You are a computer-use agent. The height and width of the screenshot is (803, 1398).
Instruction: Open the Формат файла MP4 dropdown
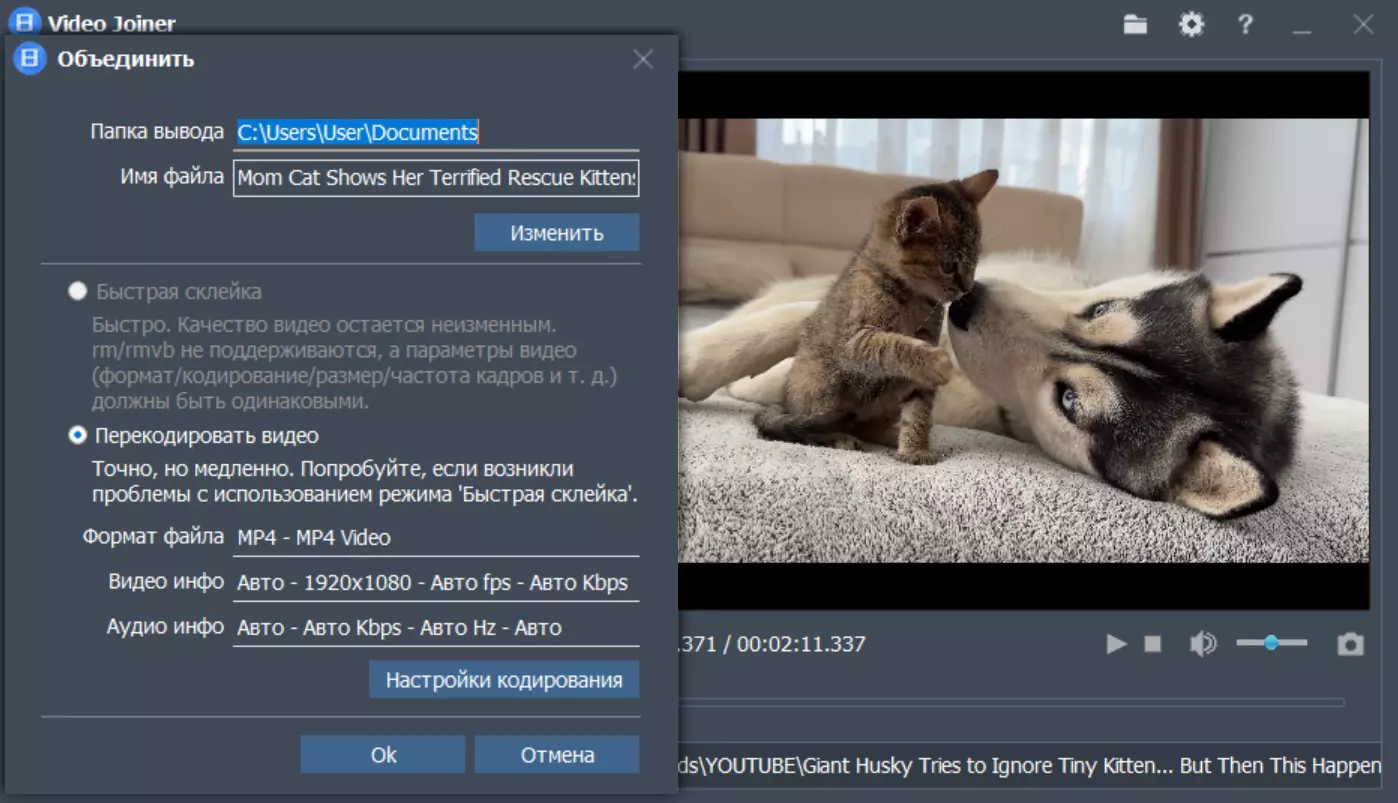[x=436, y=537]
